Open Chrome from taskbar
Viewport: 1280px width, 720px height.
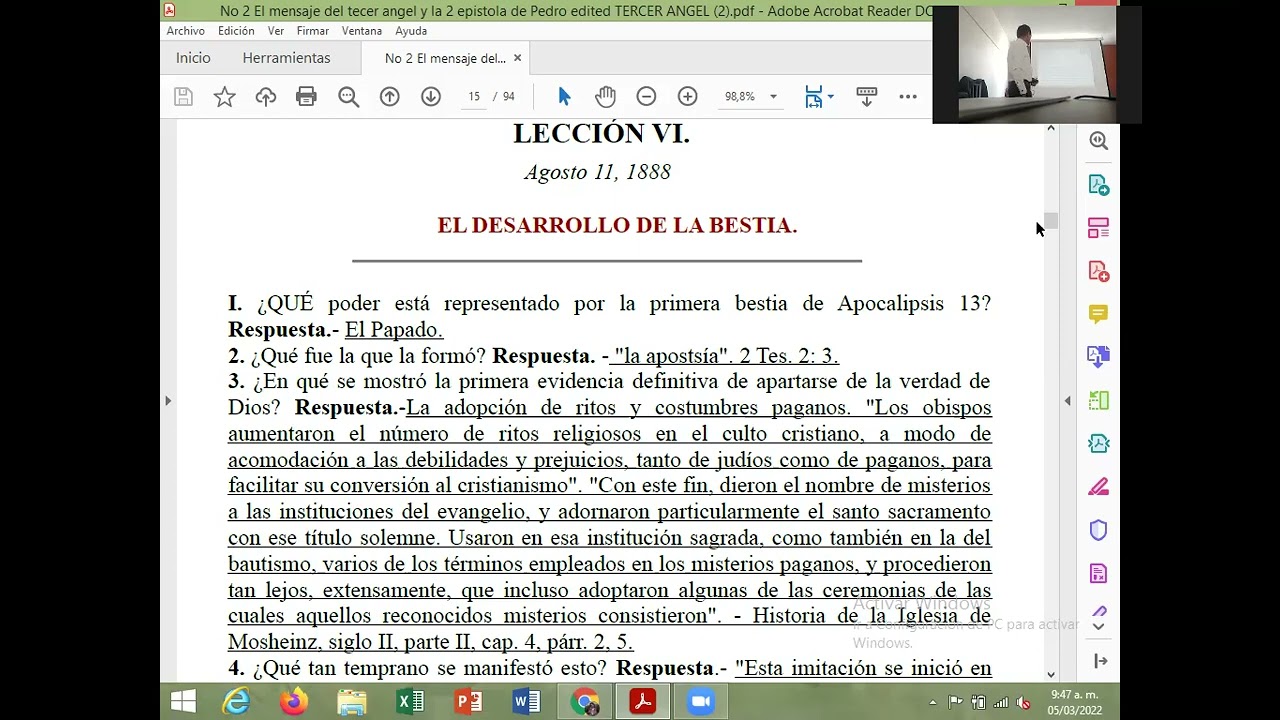[585, 702]
